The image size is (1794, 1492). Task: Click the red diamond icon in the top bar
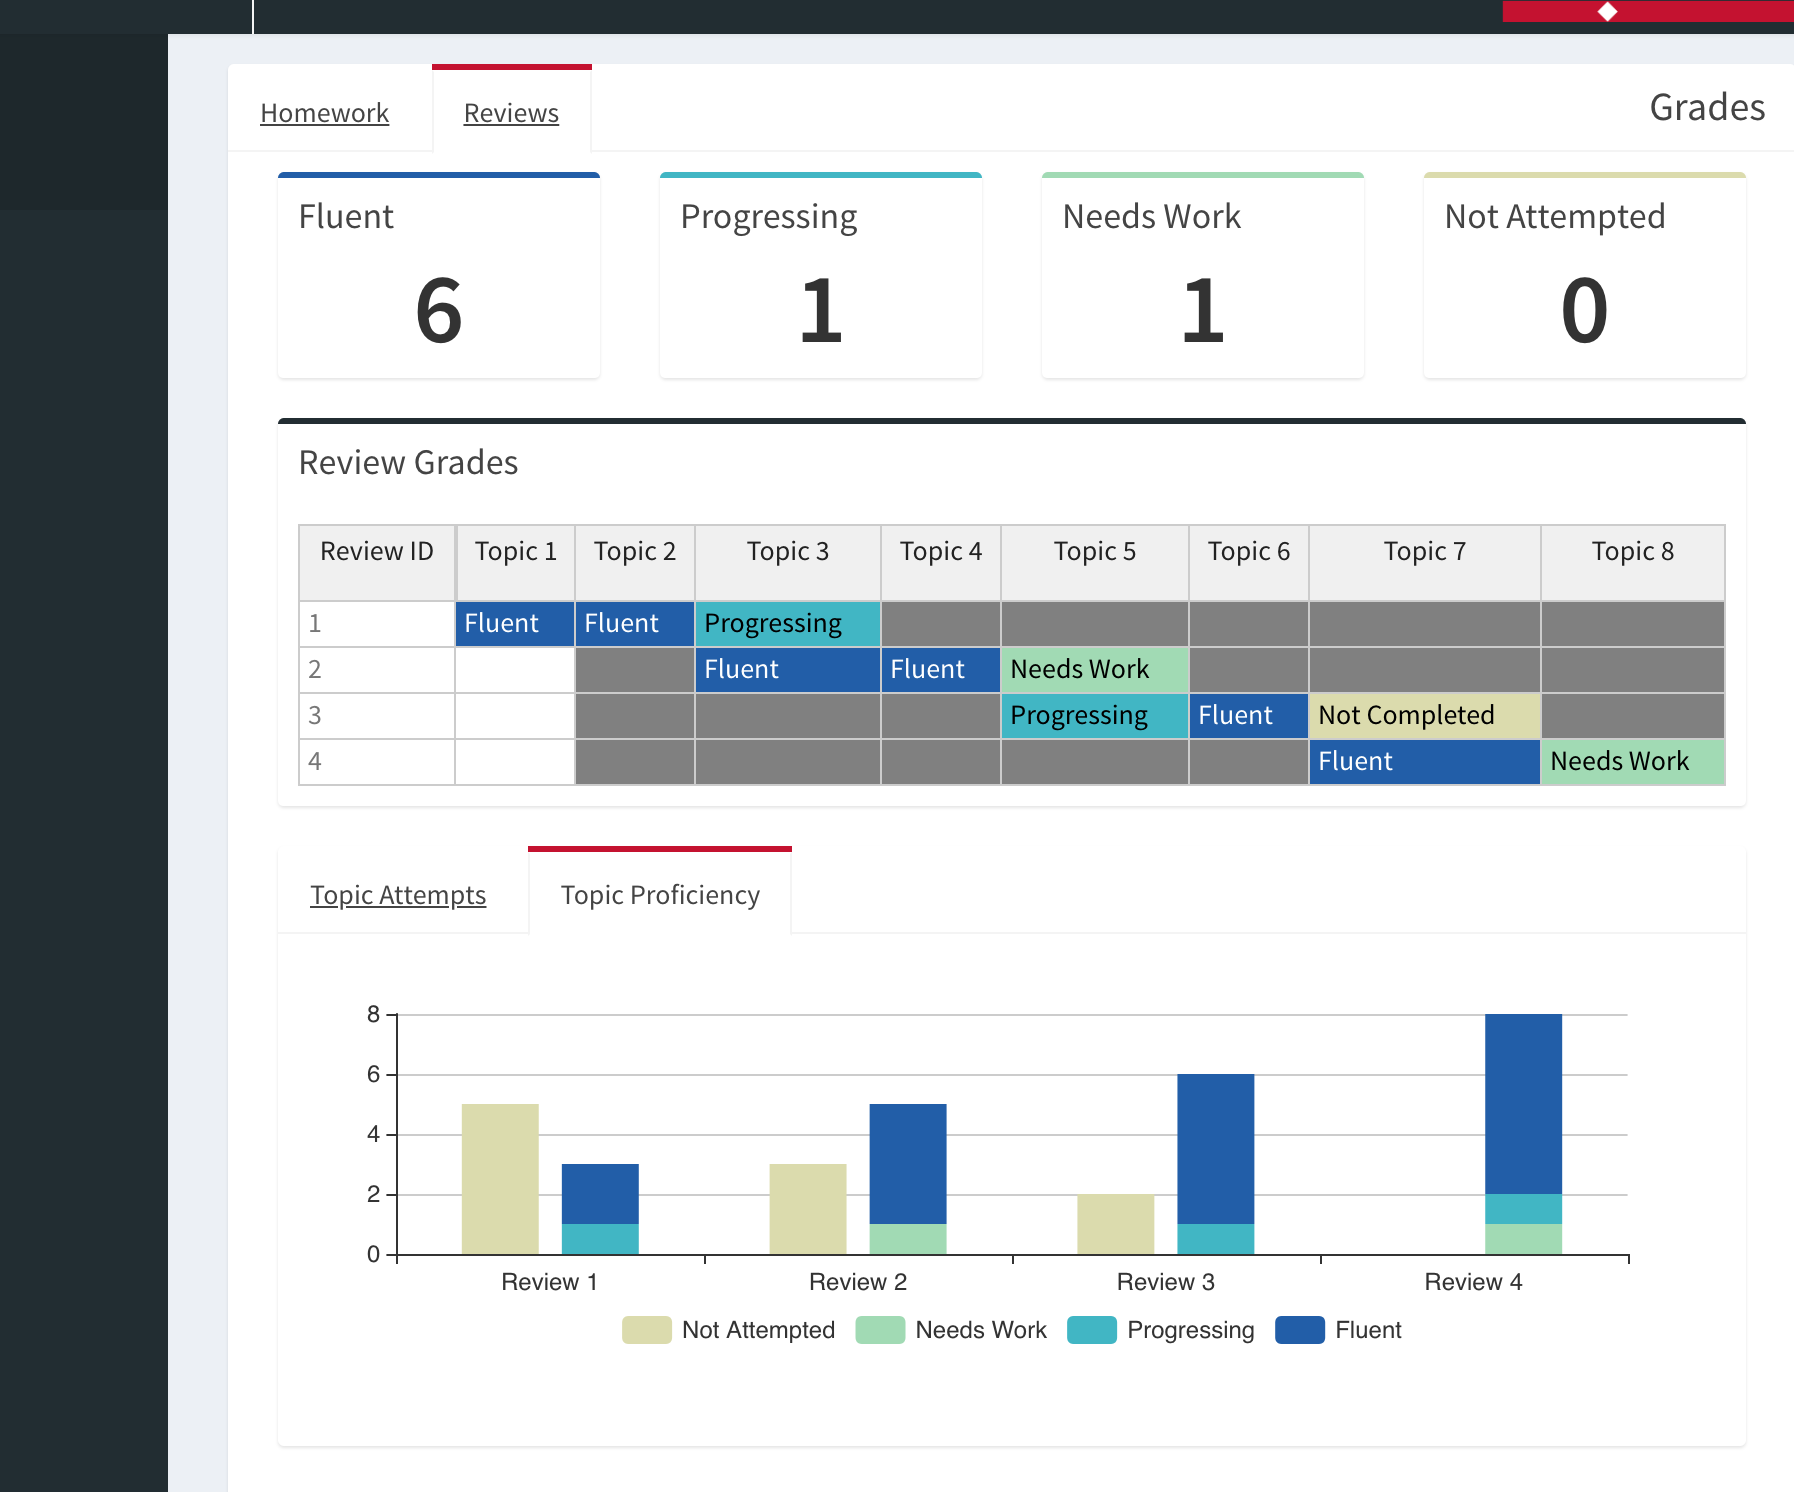(1605, 13)
